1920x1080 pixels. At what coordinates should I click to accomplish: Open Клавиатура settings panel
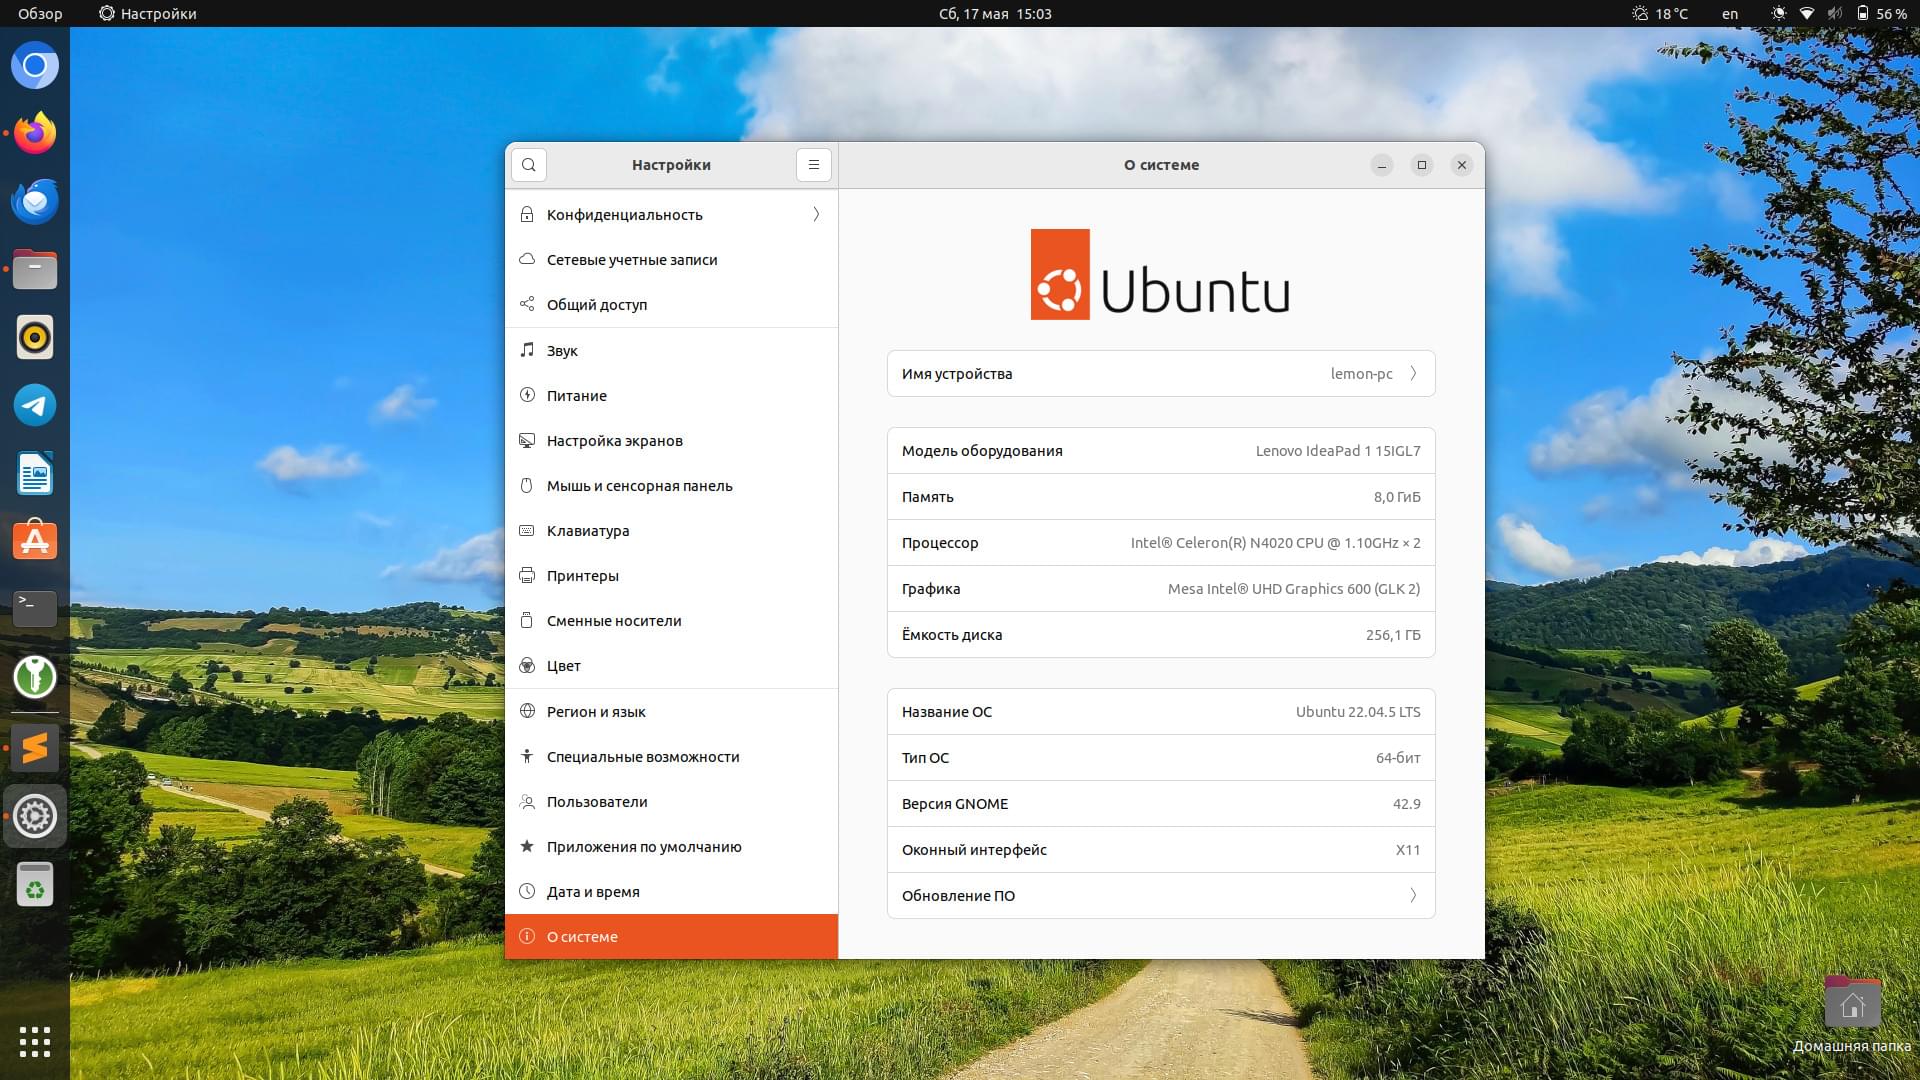coord(671,530)
